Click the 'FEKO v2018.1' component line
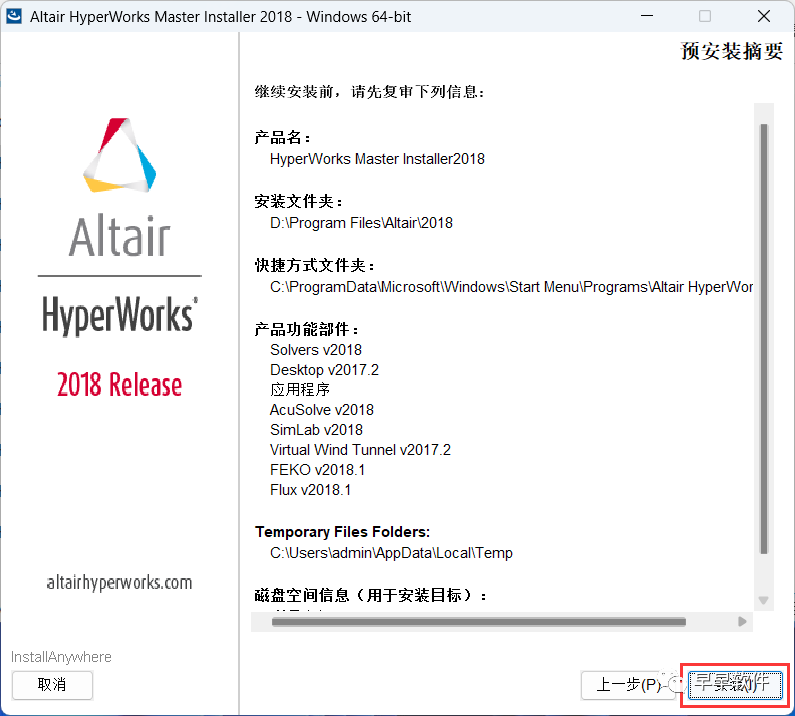Viewport: 795px width, 716px height. point(317,470)
